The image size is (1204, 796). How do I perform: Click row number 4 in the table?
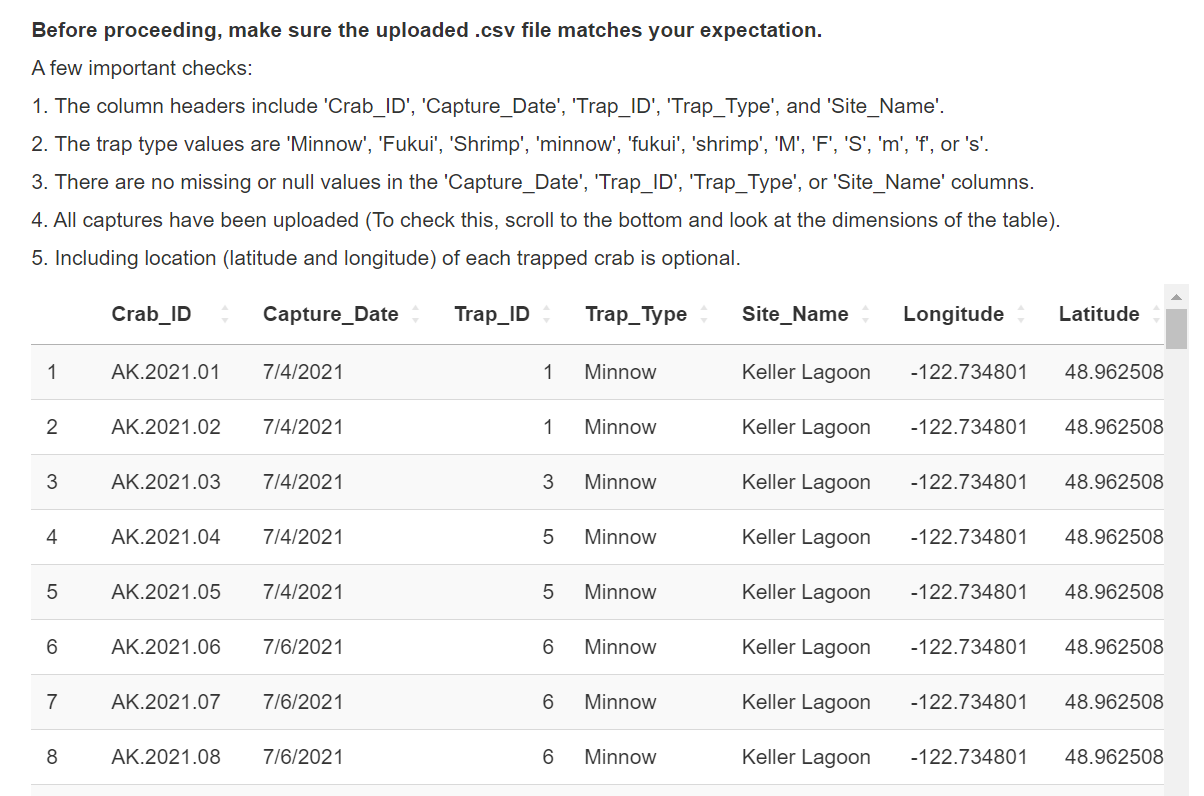(52, 537)
